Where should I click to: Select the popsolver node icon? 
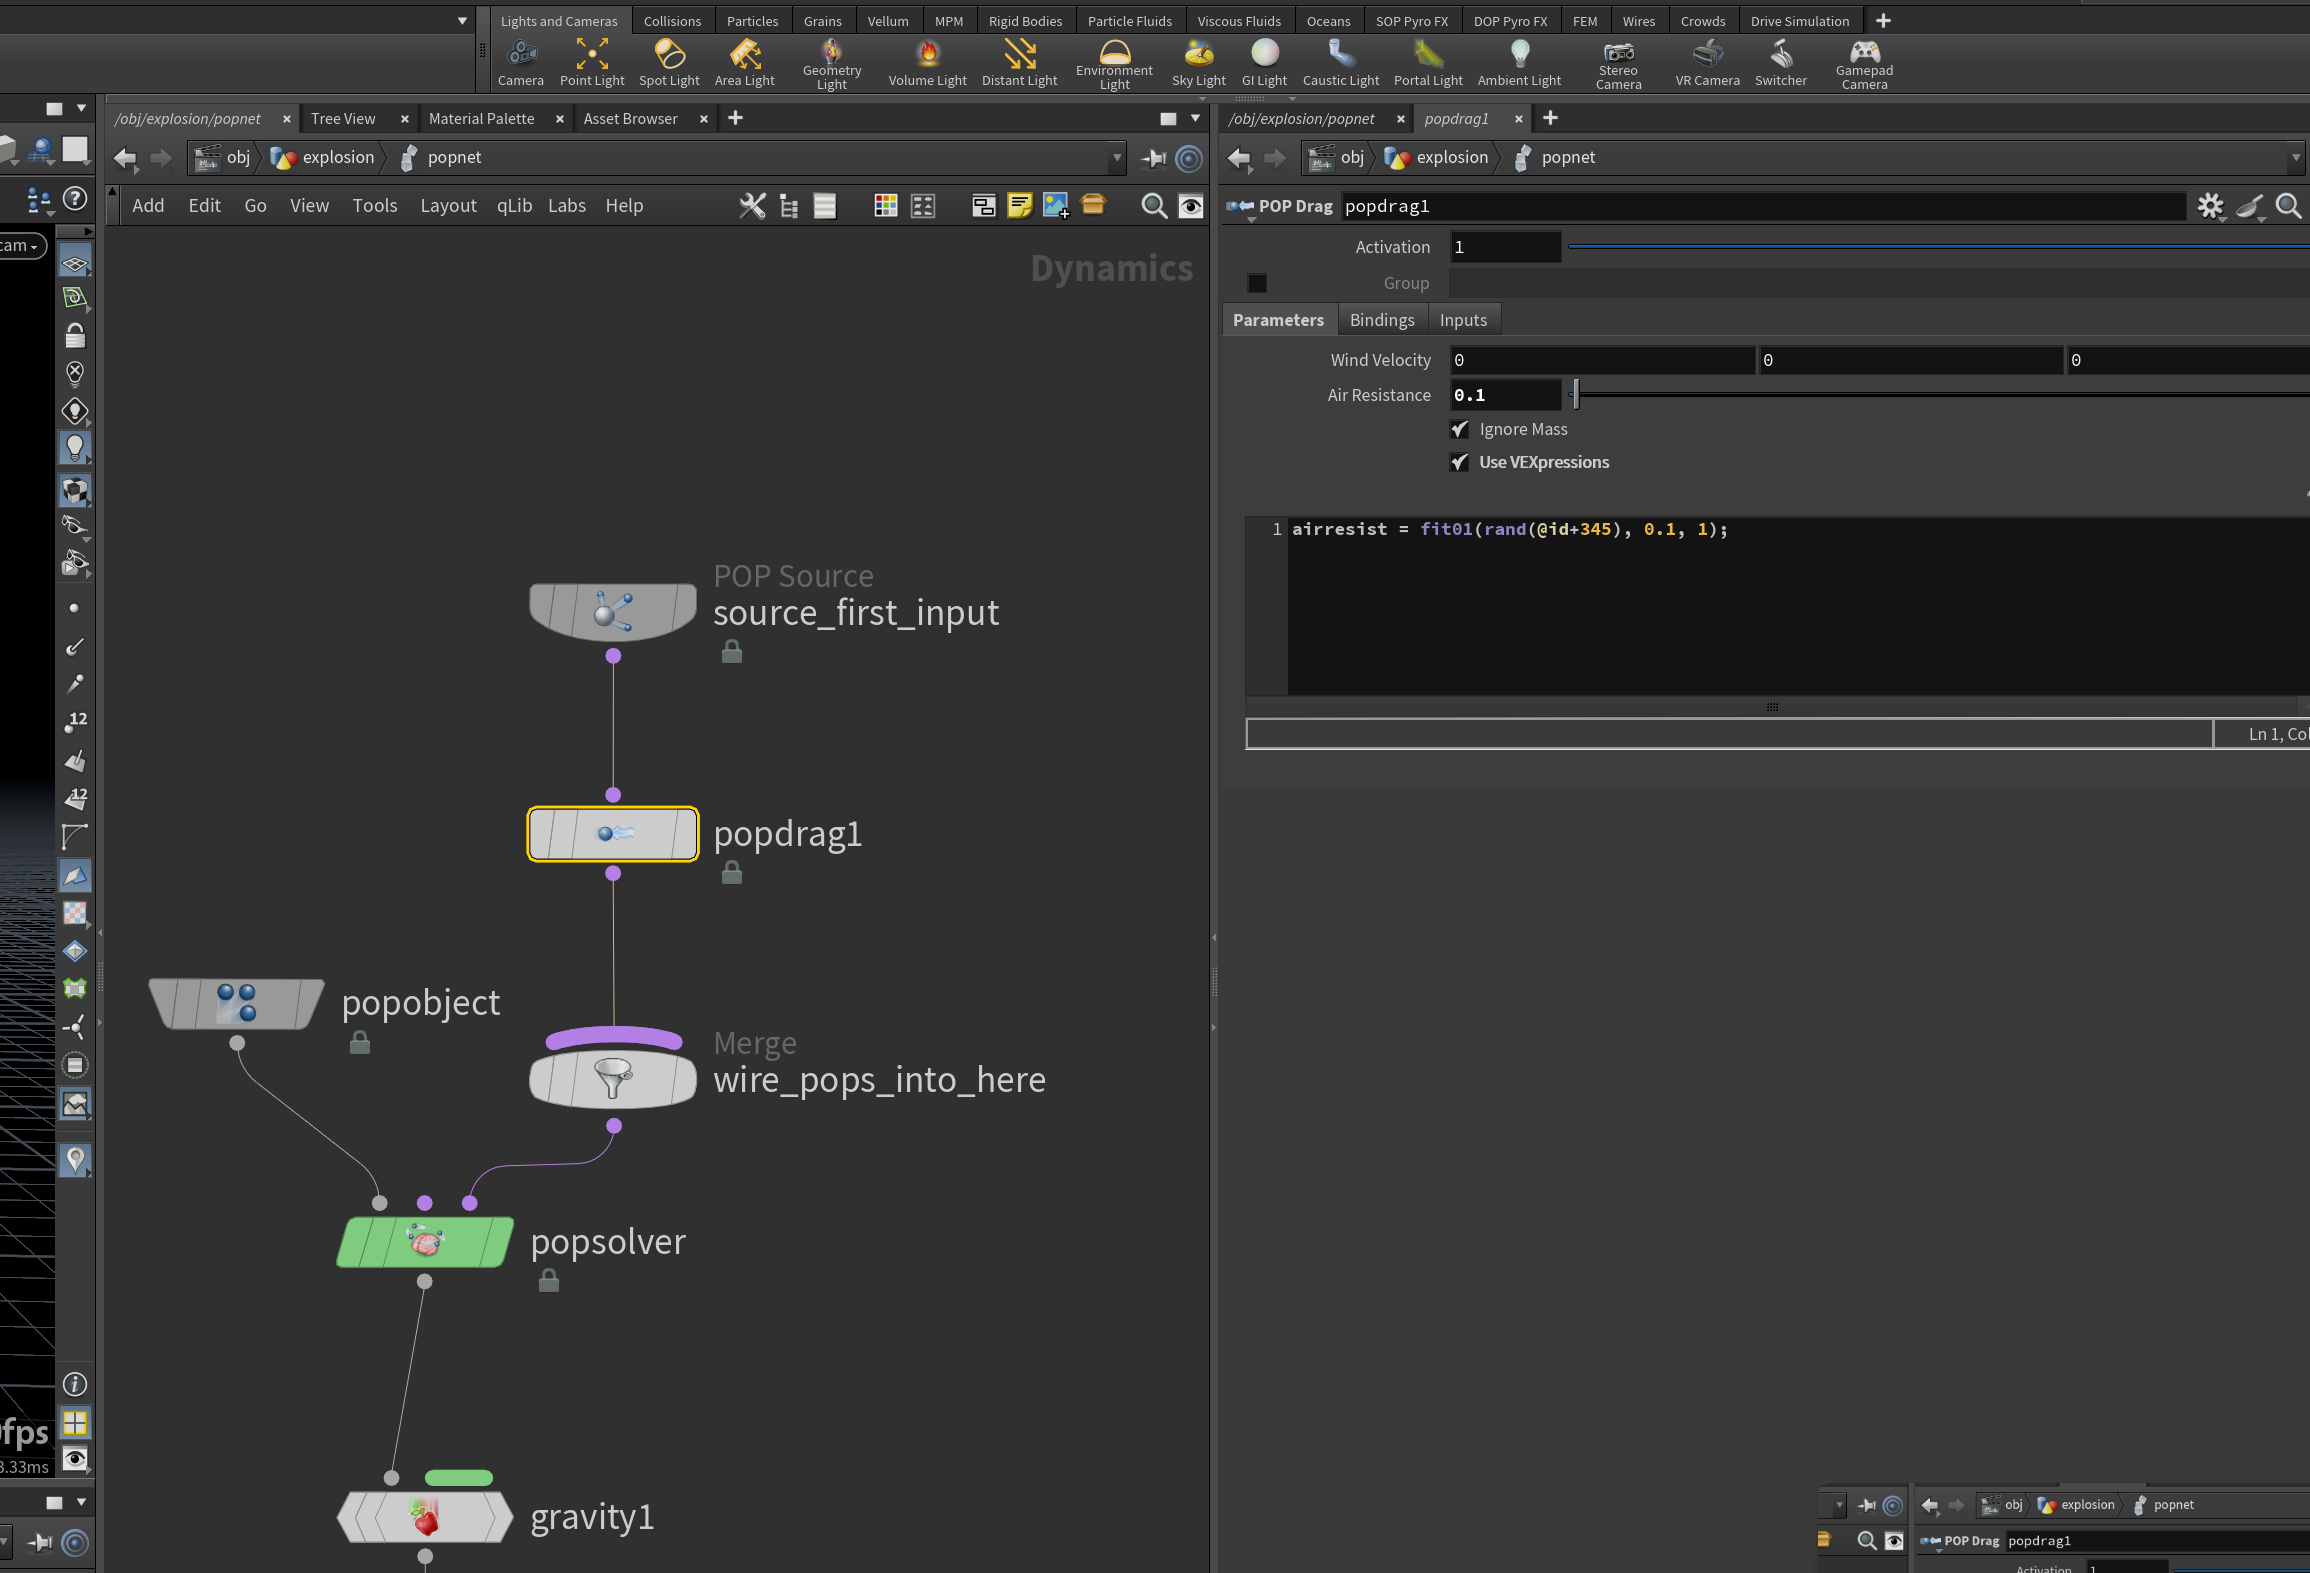pos(425,1241)
